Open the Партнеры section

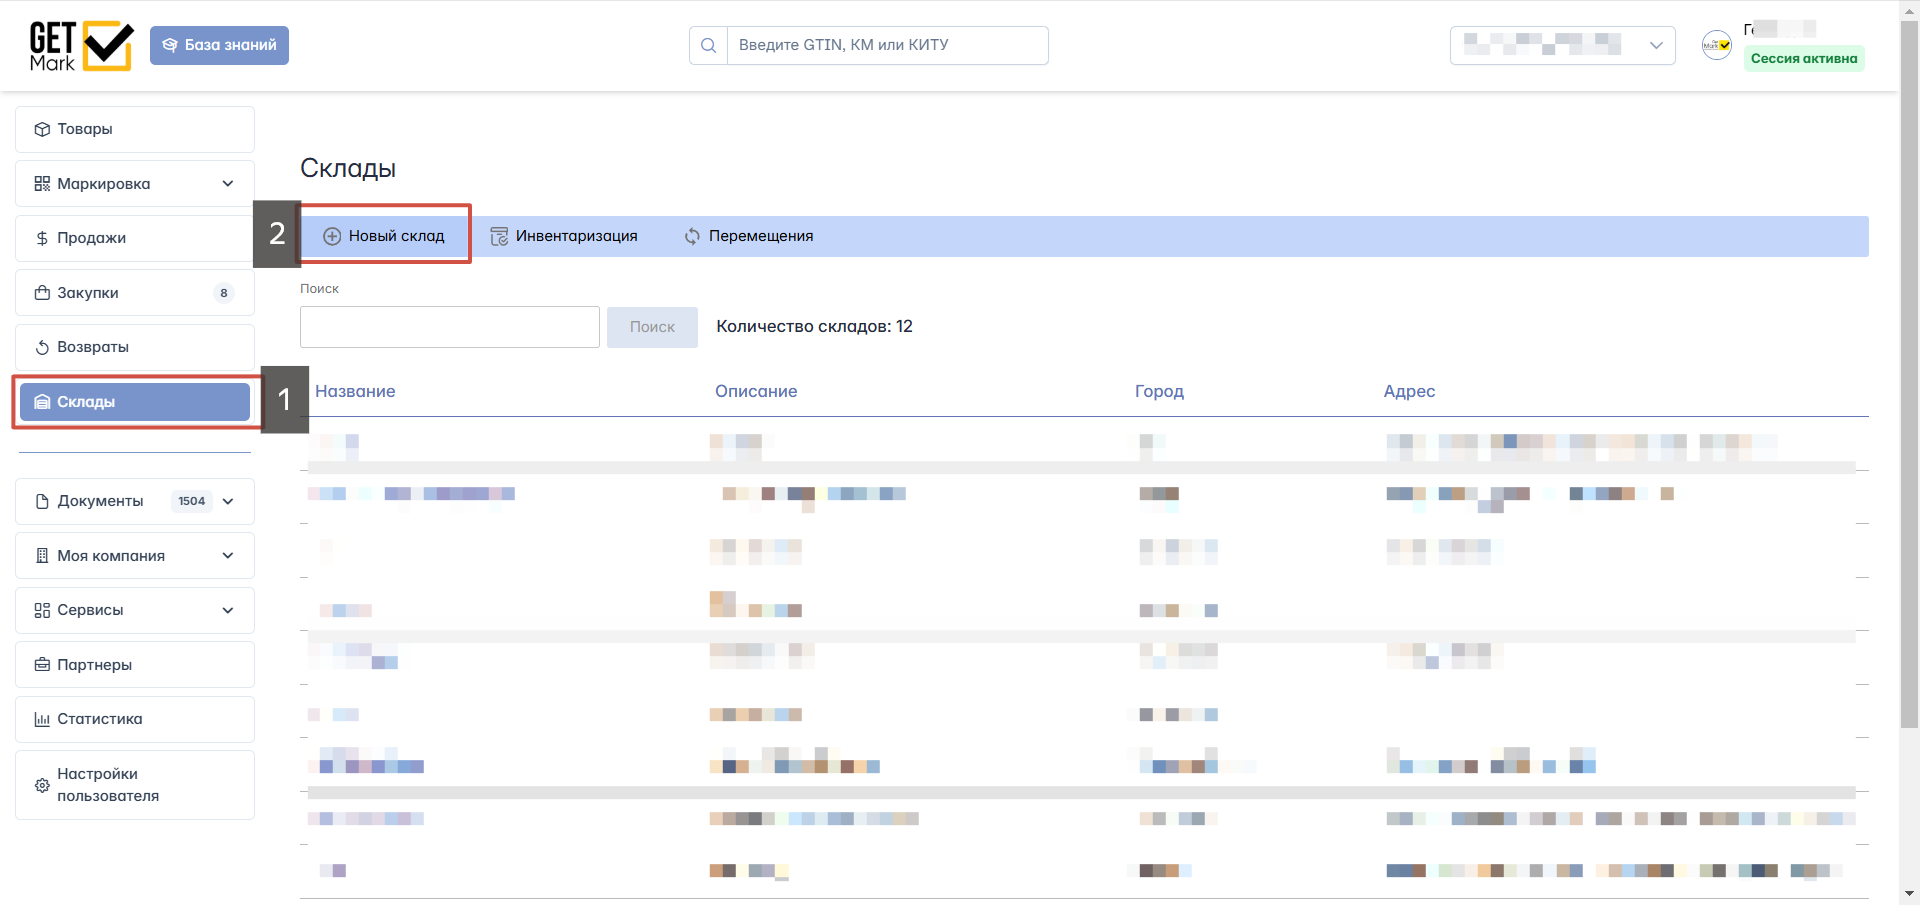(x=135, y=665)
